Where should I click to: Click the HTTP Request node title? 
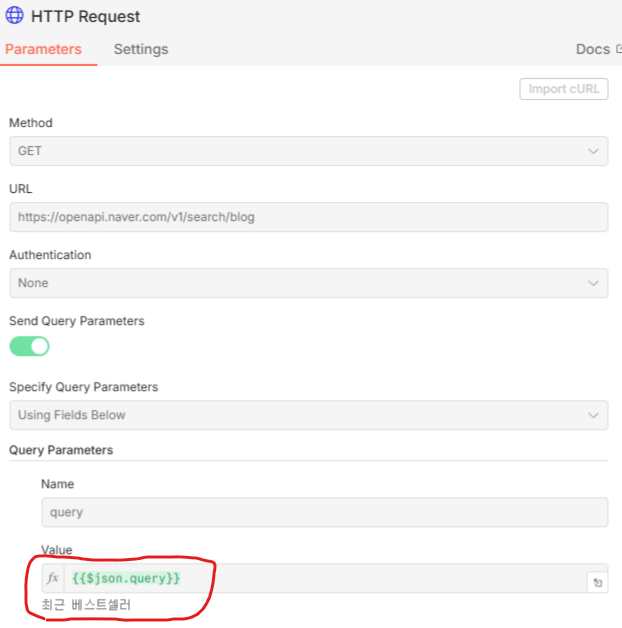point(88,16)
